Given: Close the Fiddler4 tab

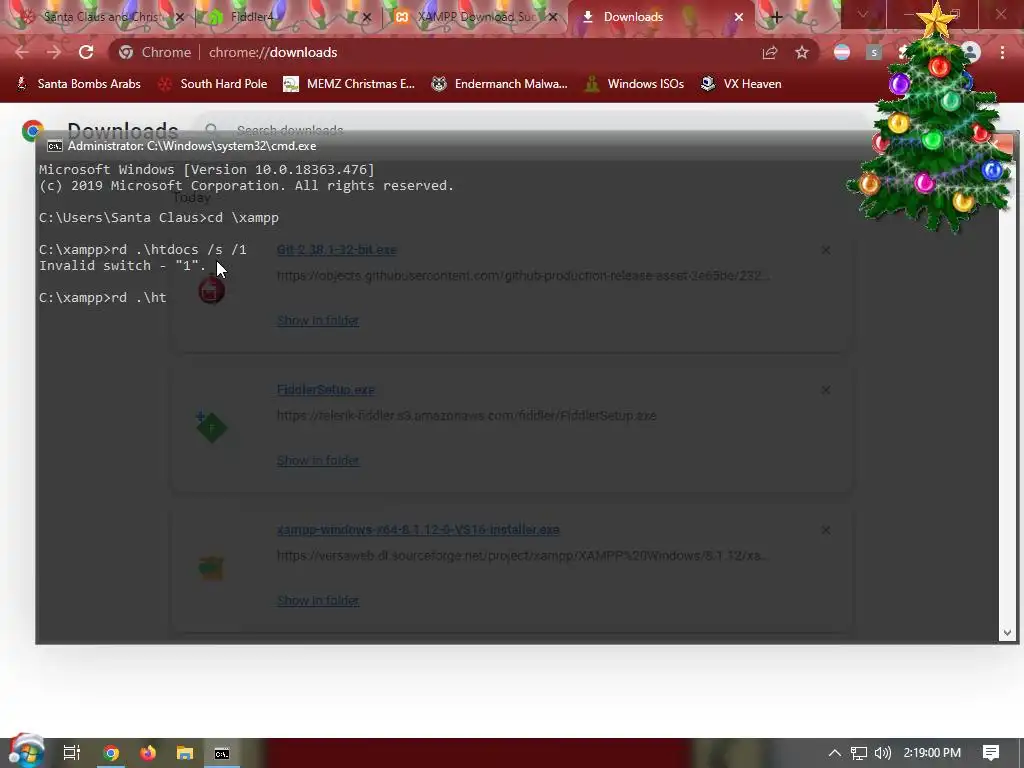Looking at the screenshot, I should click(366, 17).
